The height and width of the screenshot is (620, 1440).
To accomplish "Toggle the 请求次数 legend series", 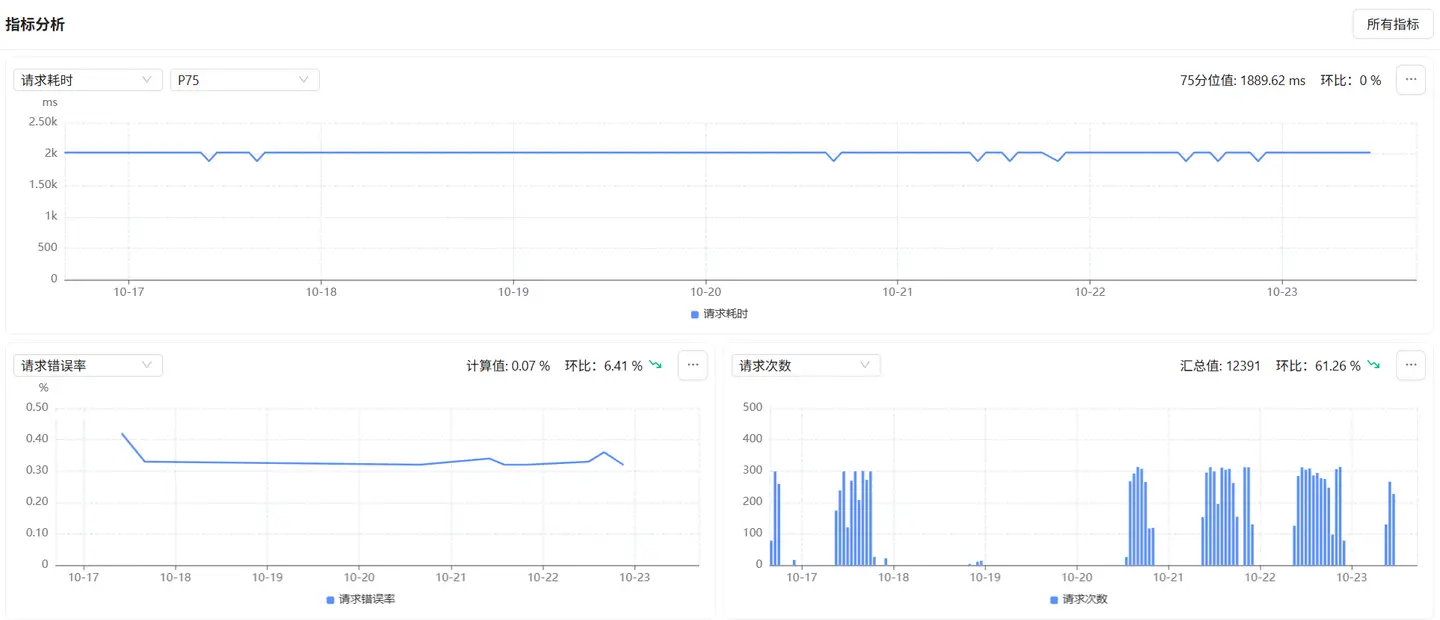I will (1079, 600).
